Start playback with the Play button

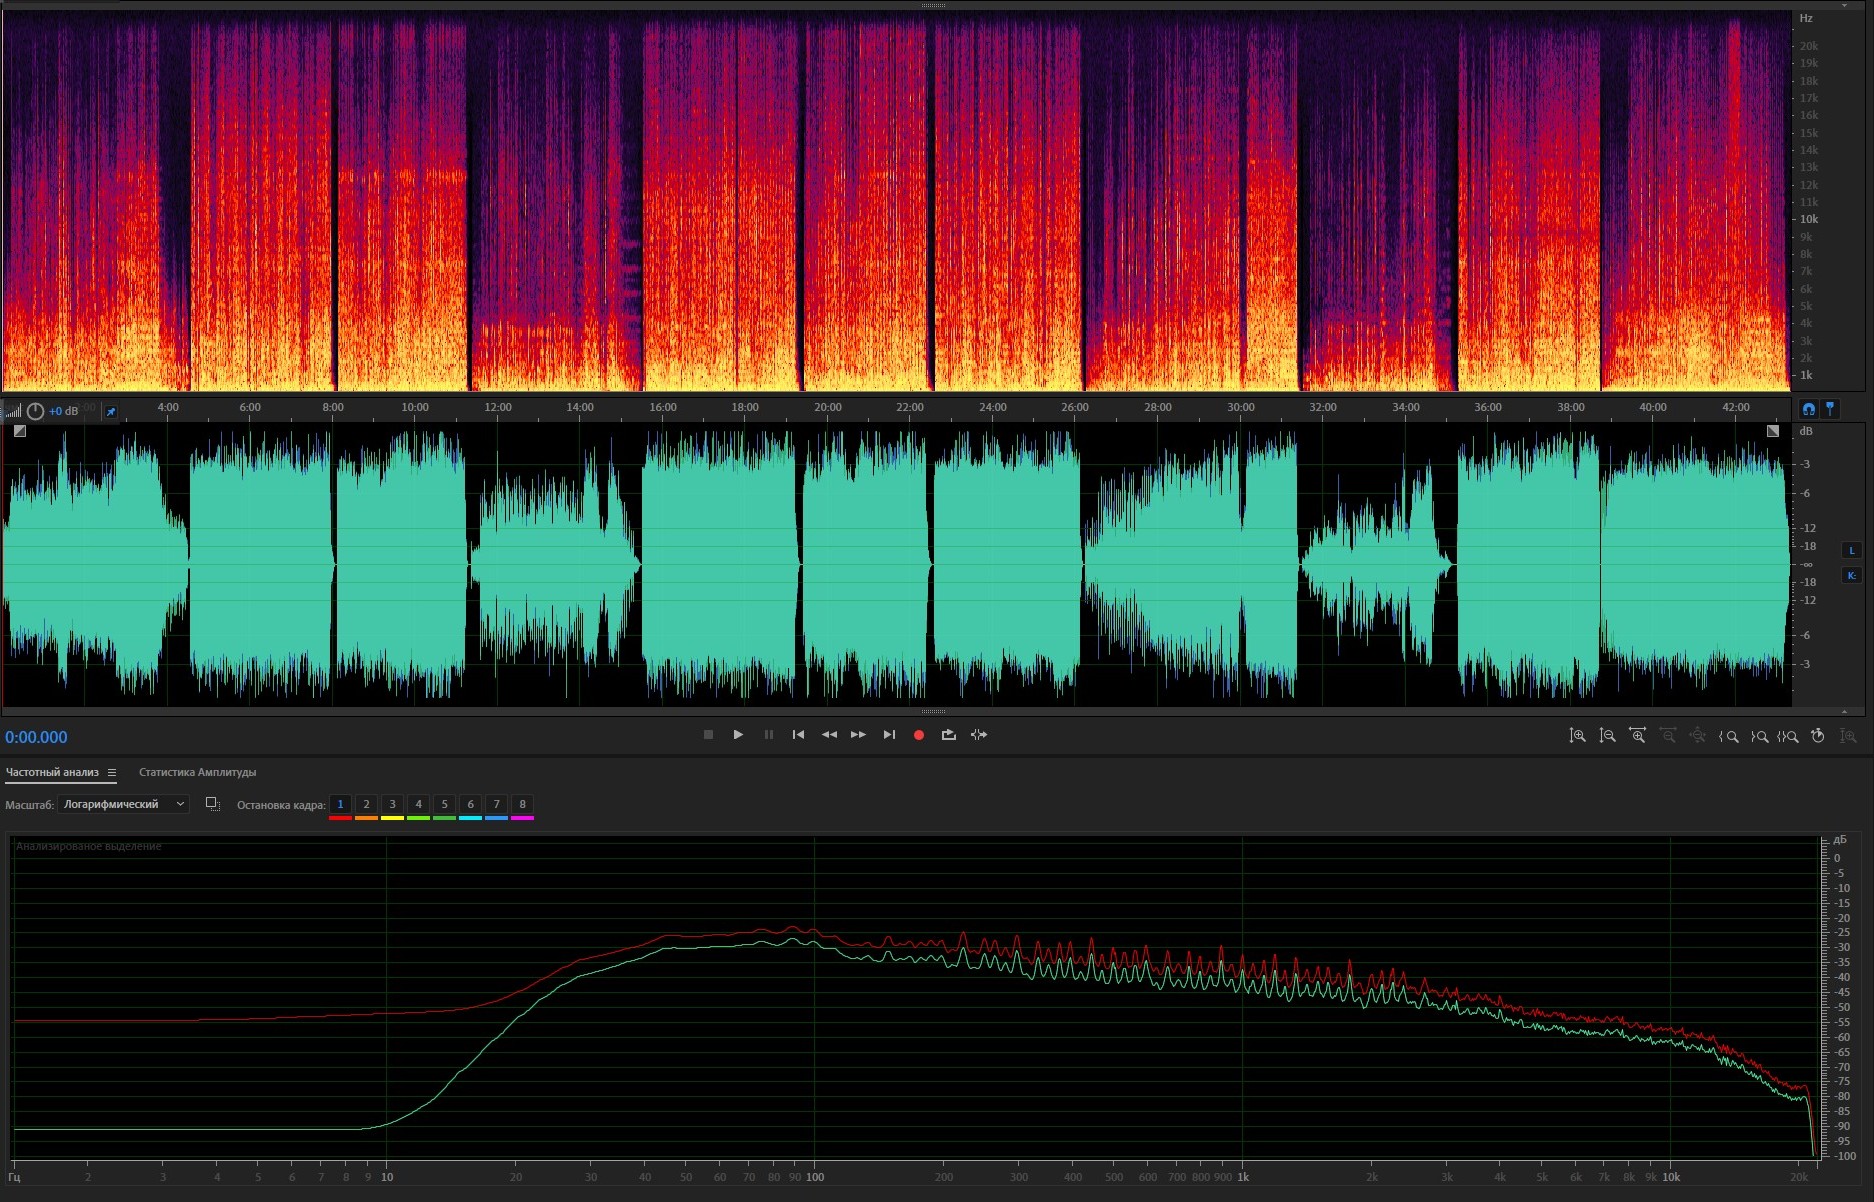point(738,735)
